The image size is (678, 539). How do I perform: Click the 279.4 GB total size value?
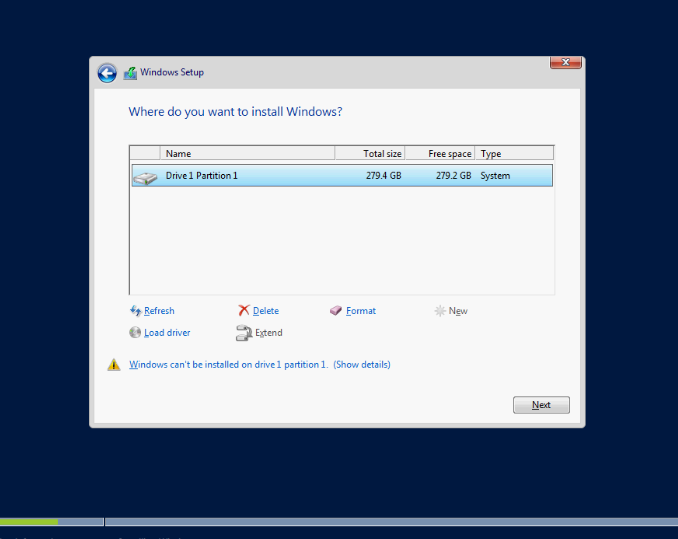tap(383, 175)
